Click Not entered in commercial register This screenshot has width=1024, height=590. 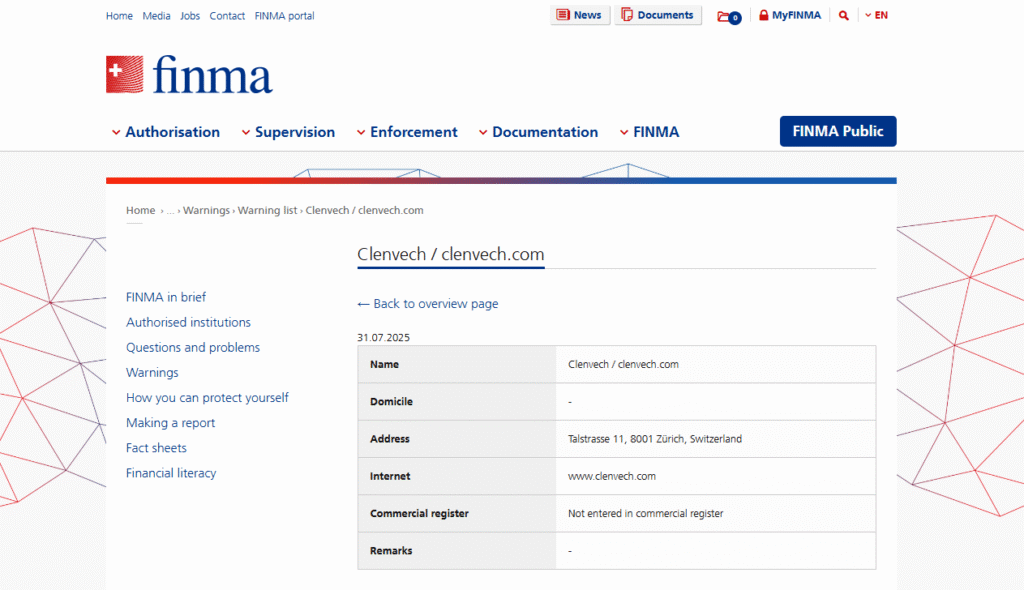point(645,514)
